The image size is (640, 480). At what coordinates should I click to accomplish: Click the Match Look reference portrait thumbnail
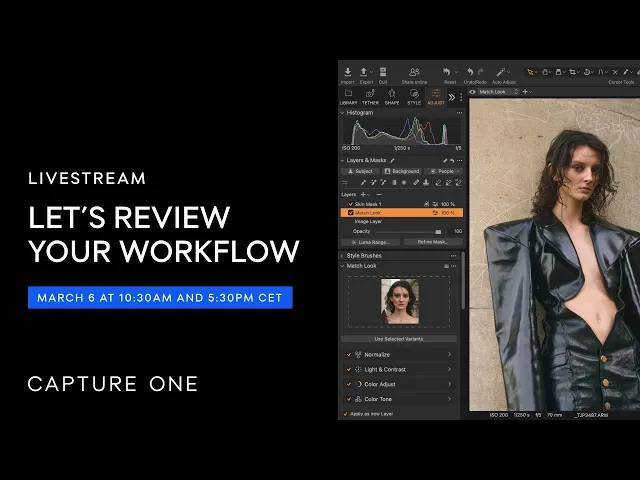(x=400, y=301)
